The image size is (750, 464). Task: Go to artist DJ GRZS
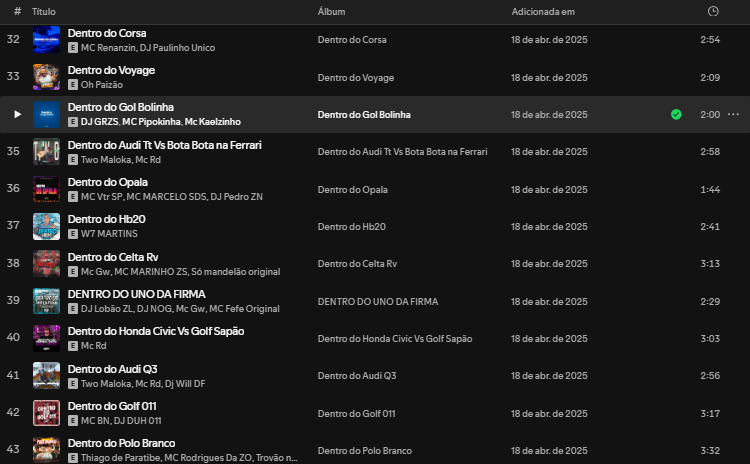click(x=99, y=122)
